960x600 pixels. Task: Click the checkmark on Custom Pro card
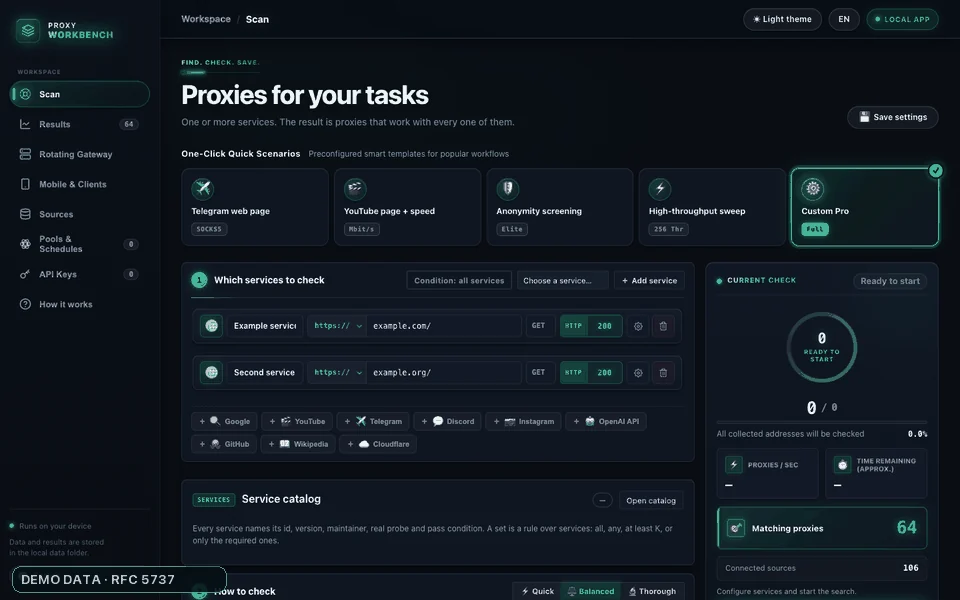click(x=936, y=170)
